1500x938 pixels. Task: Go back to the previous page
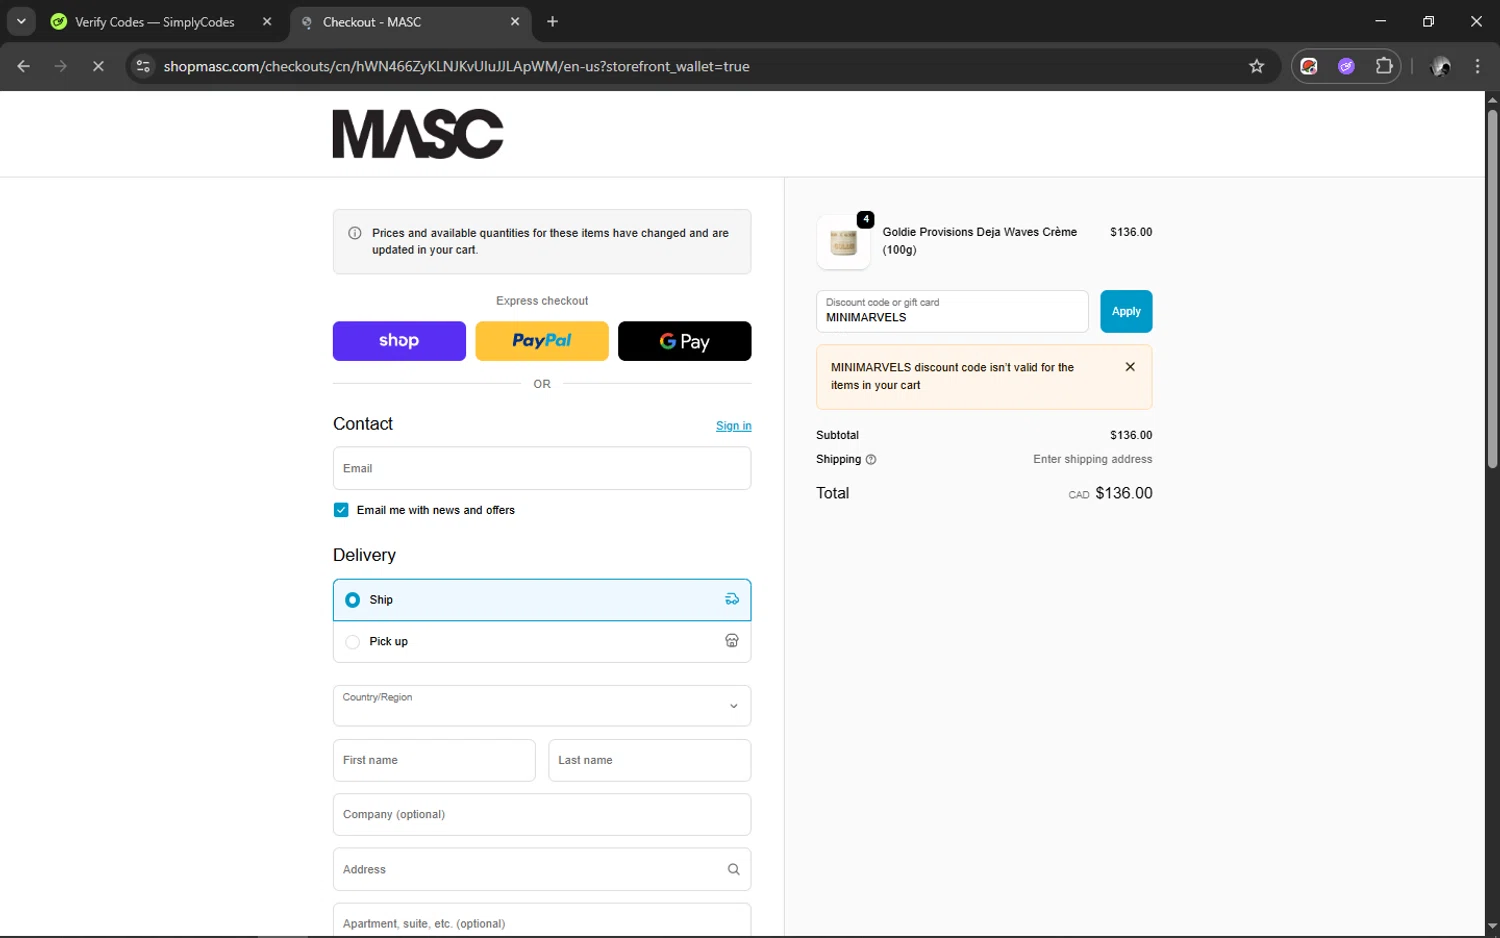(x=24, y=66)
